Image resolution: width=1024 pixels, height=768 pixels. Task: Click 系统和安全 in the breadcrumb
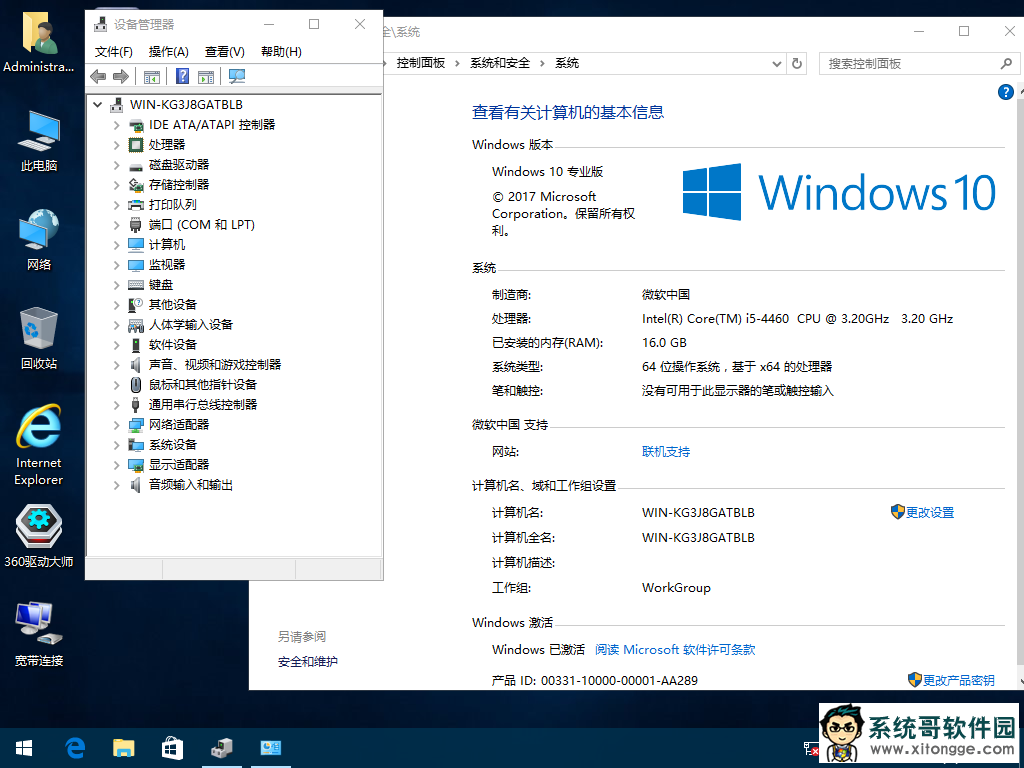pos(500,63)
